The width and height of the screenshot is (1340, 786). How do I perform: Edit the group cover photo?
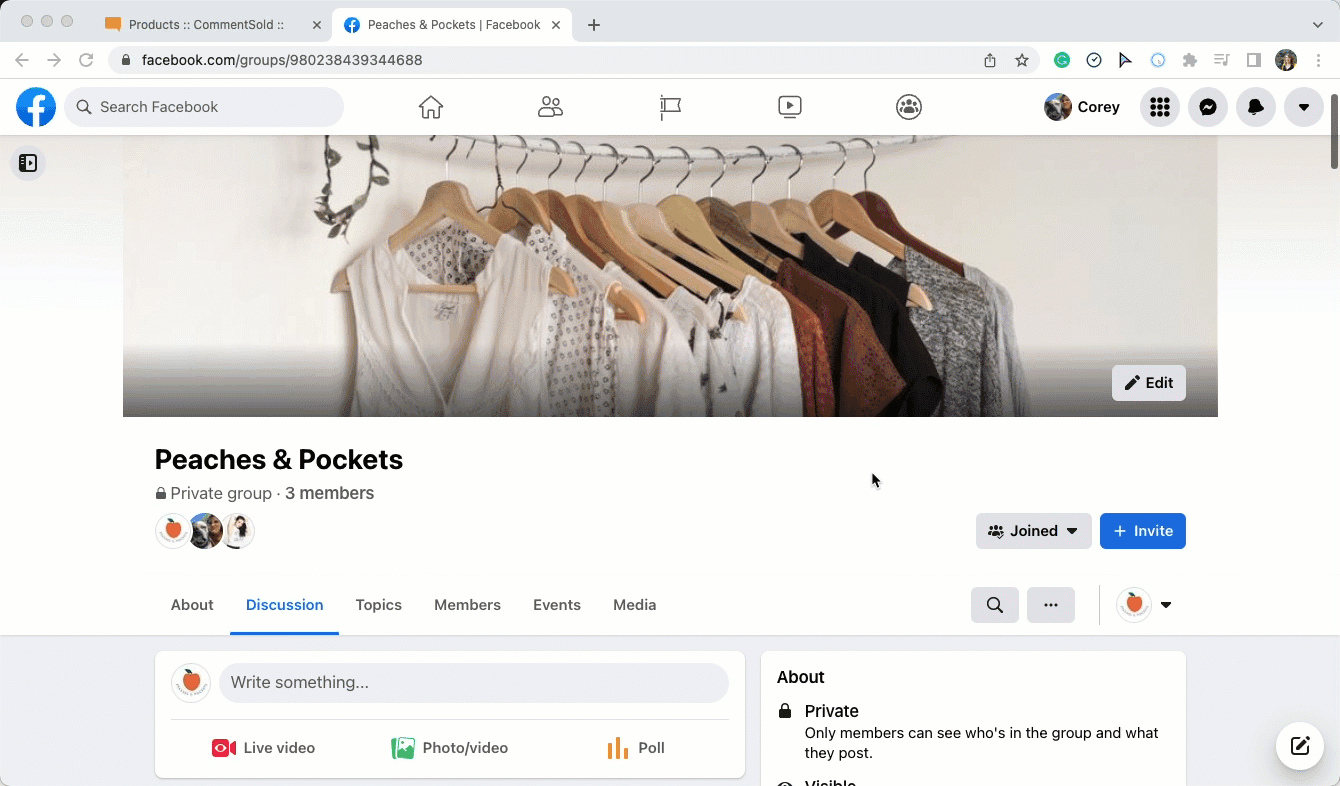tap(1148, 383)
